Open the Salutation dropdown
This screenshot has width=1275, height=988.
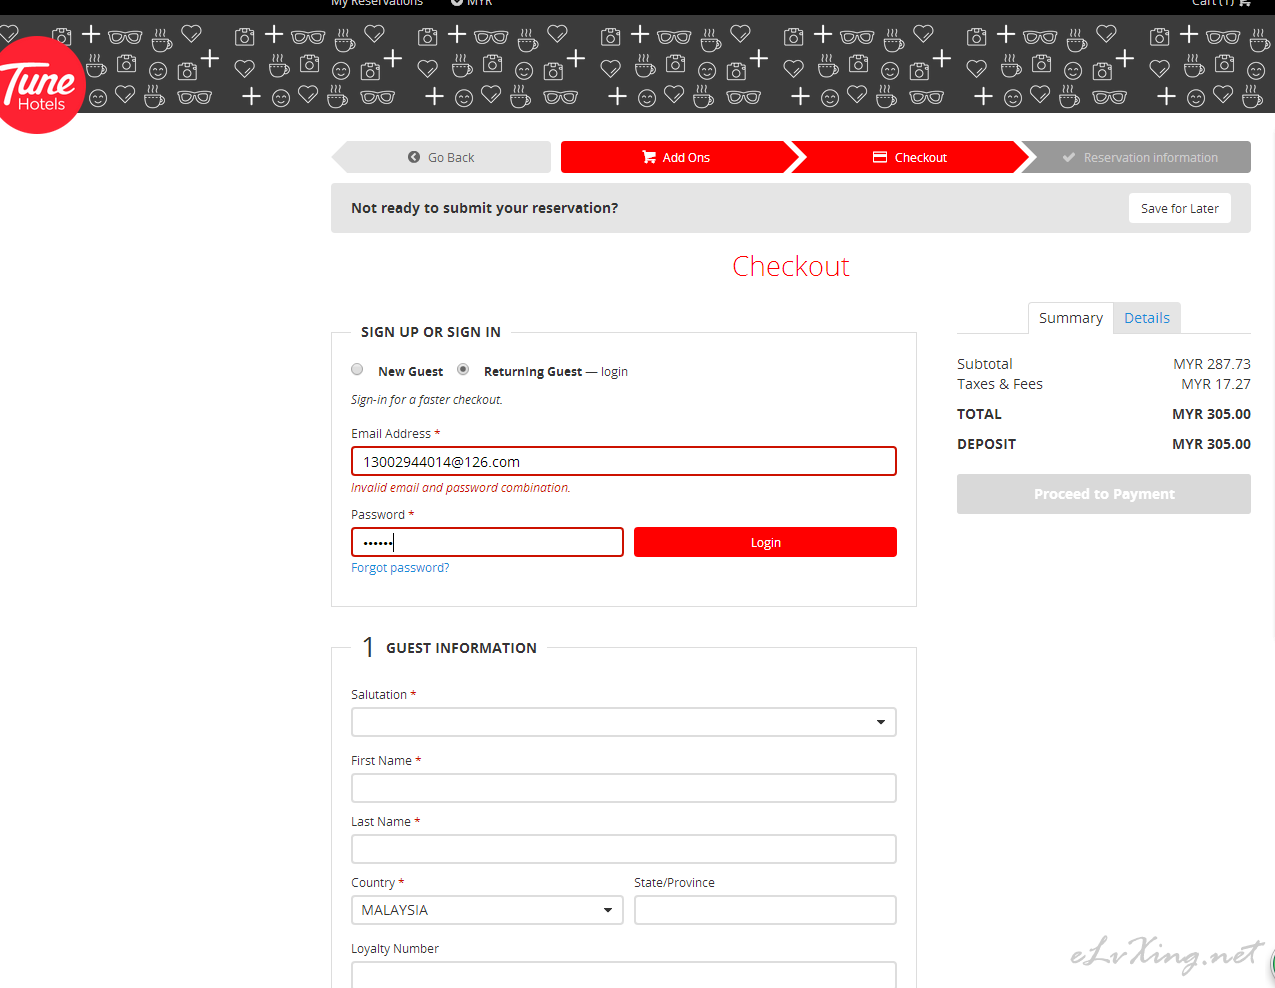tap(623, 722)
